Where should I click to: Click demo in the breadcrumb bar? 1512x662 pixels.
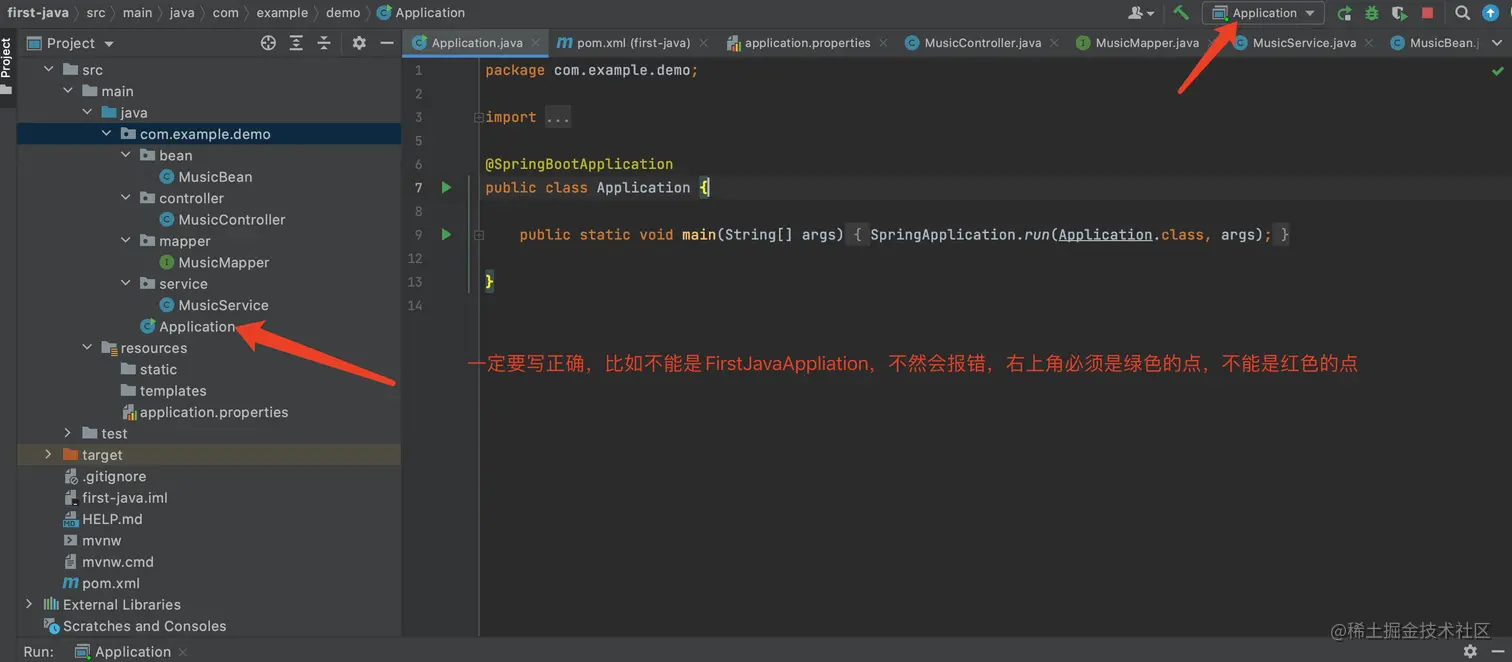(343, 13)
